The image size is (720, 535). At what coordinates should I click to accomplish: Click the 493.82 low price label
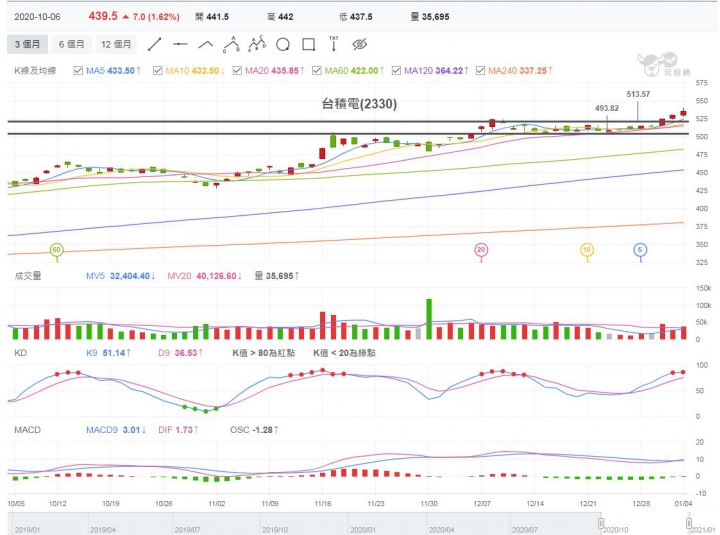pyautogui.click(x=607, y=108)
